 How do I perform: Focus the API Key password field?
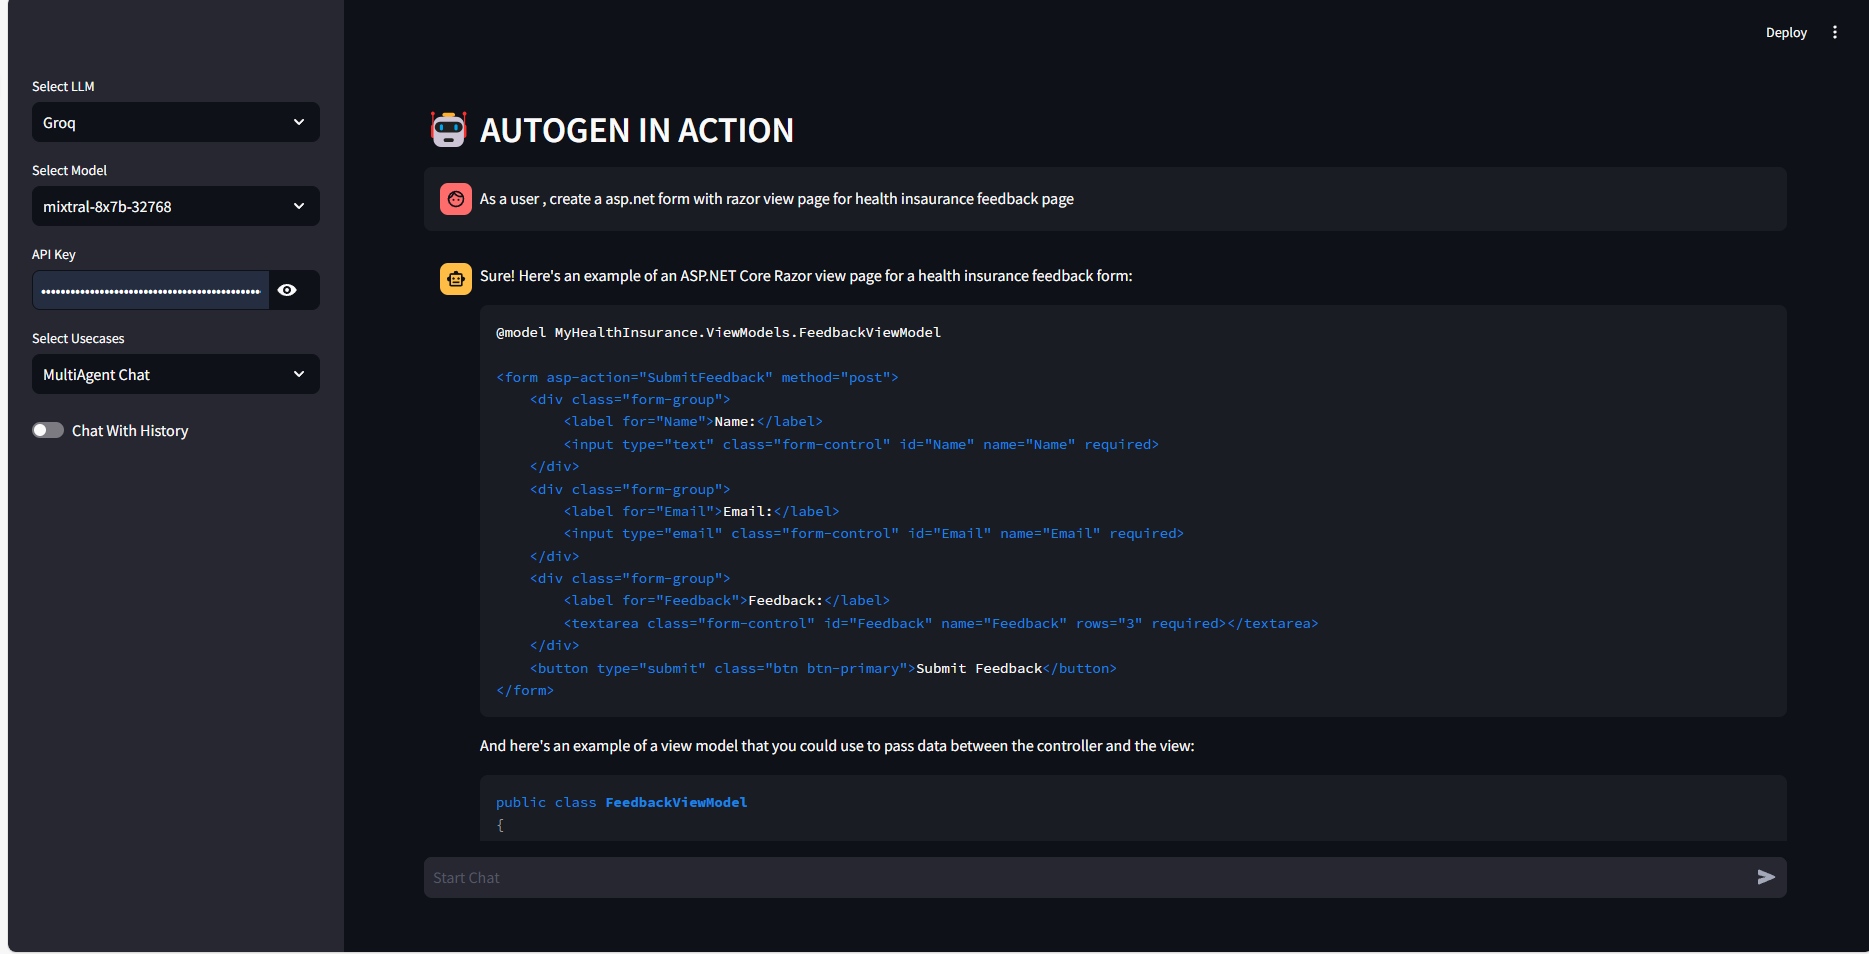tap(150, 290)
